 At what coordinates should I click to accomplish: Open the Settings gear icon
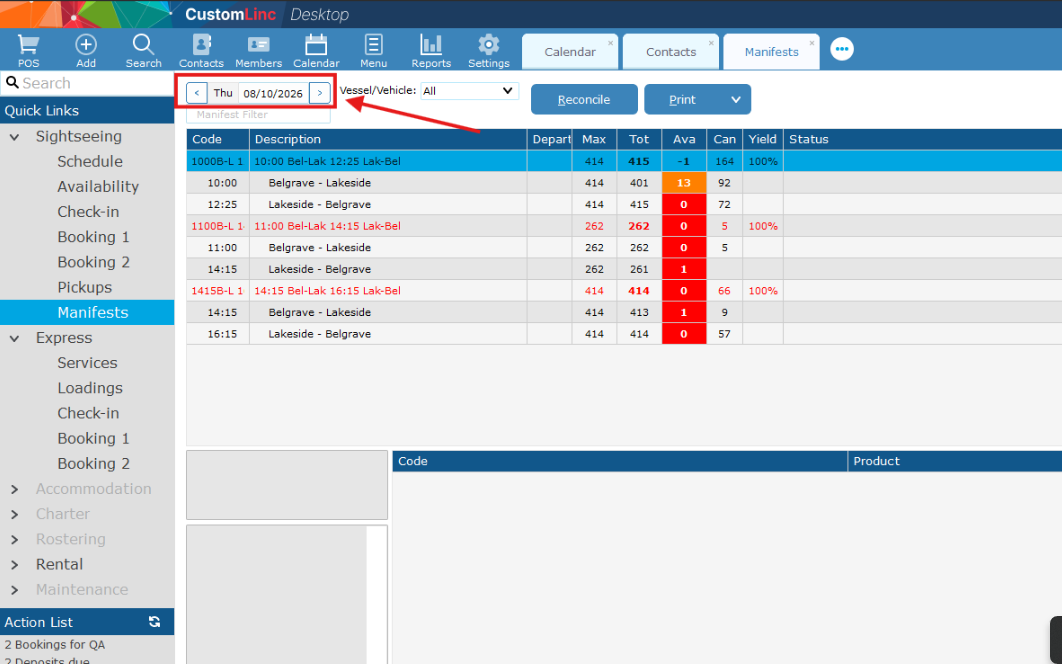tap(488, 51)
